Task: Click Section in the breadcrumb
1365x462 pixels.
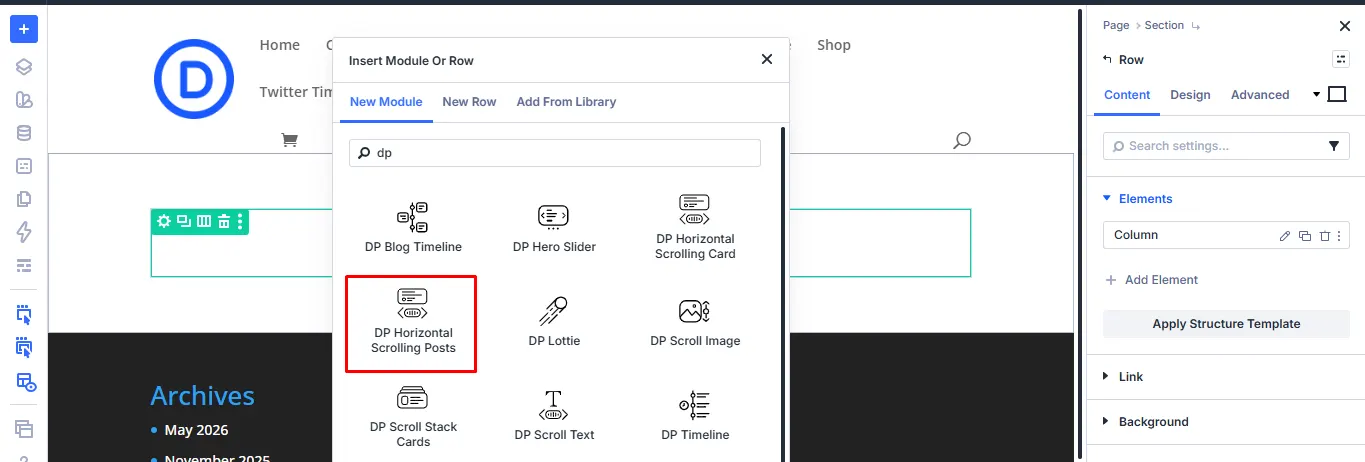Action: (1164, 26)
